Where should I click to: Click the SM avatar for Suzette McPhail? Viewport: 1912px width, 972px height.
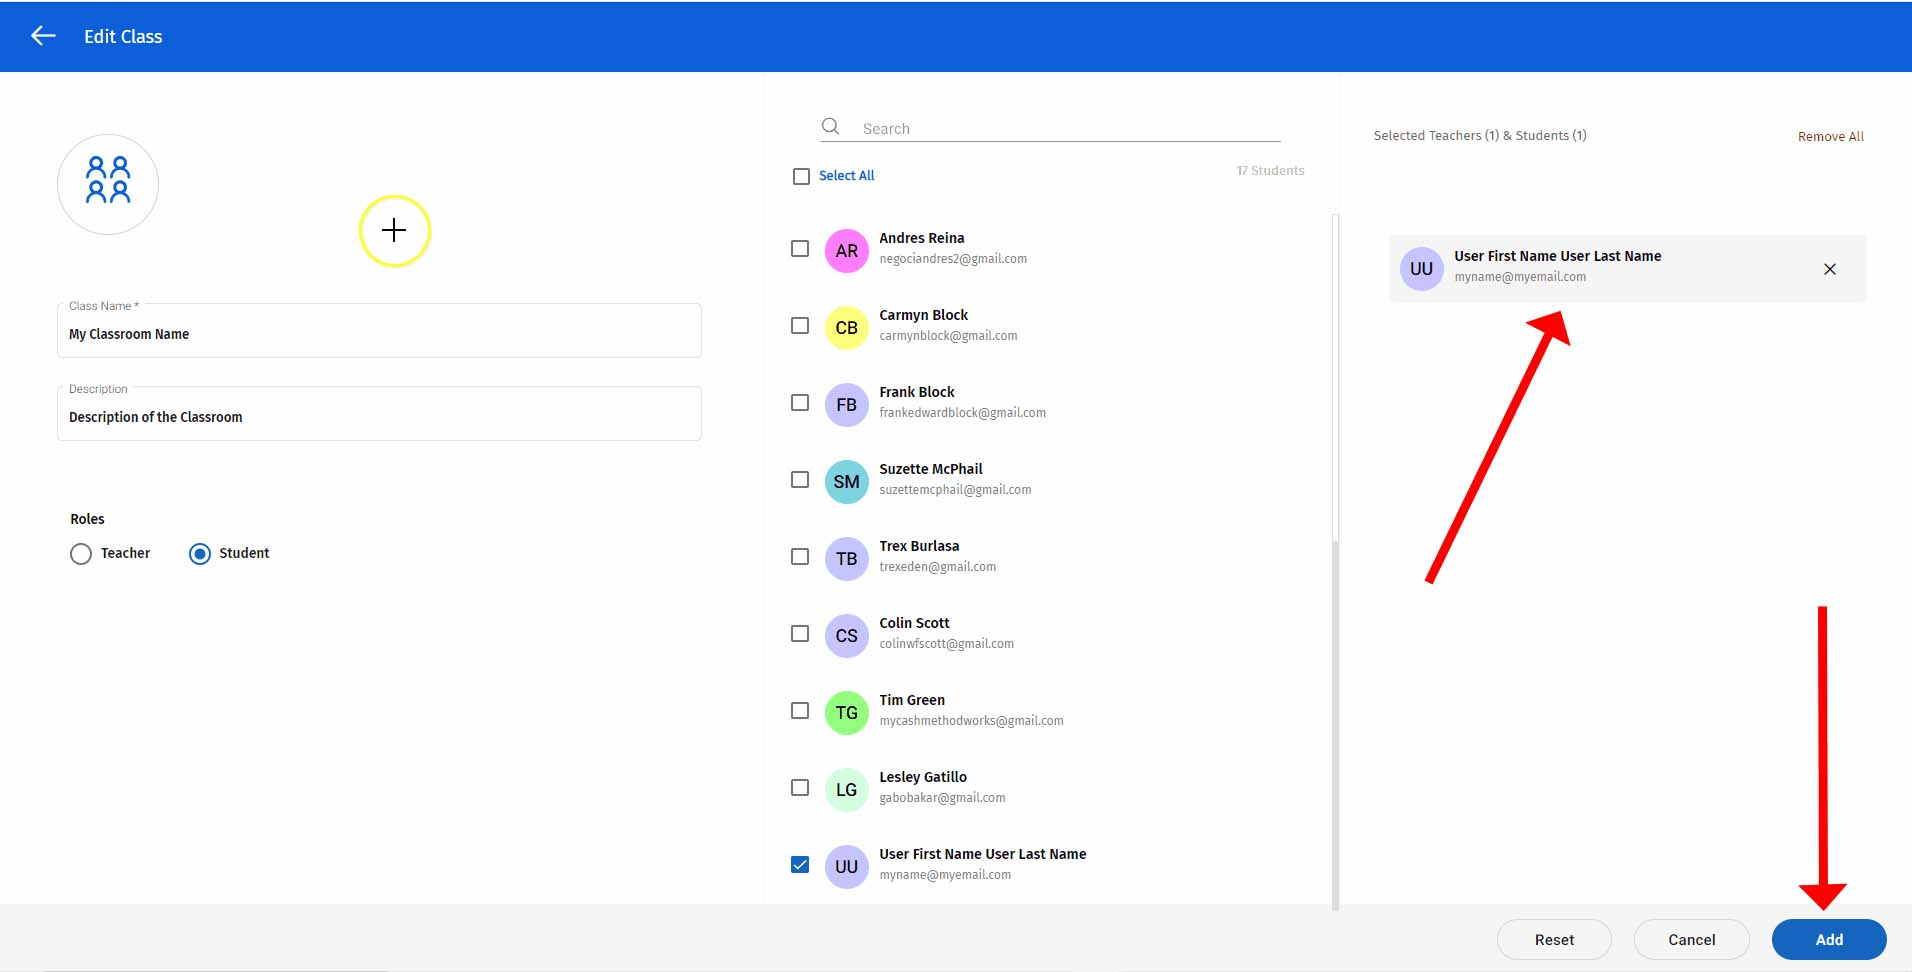coord(846,481)
